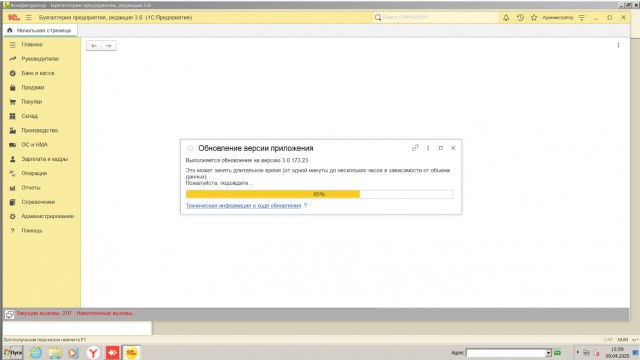Go forward with the right arrow button
Image resolution: width=640 pixels, height=360 pixels.
click(109, 46)
